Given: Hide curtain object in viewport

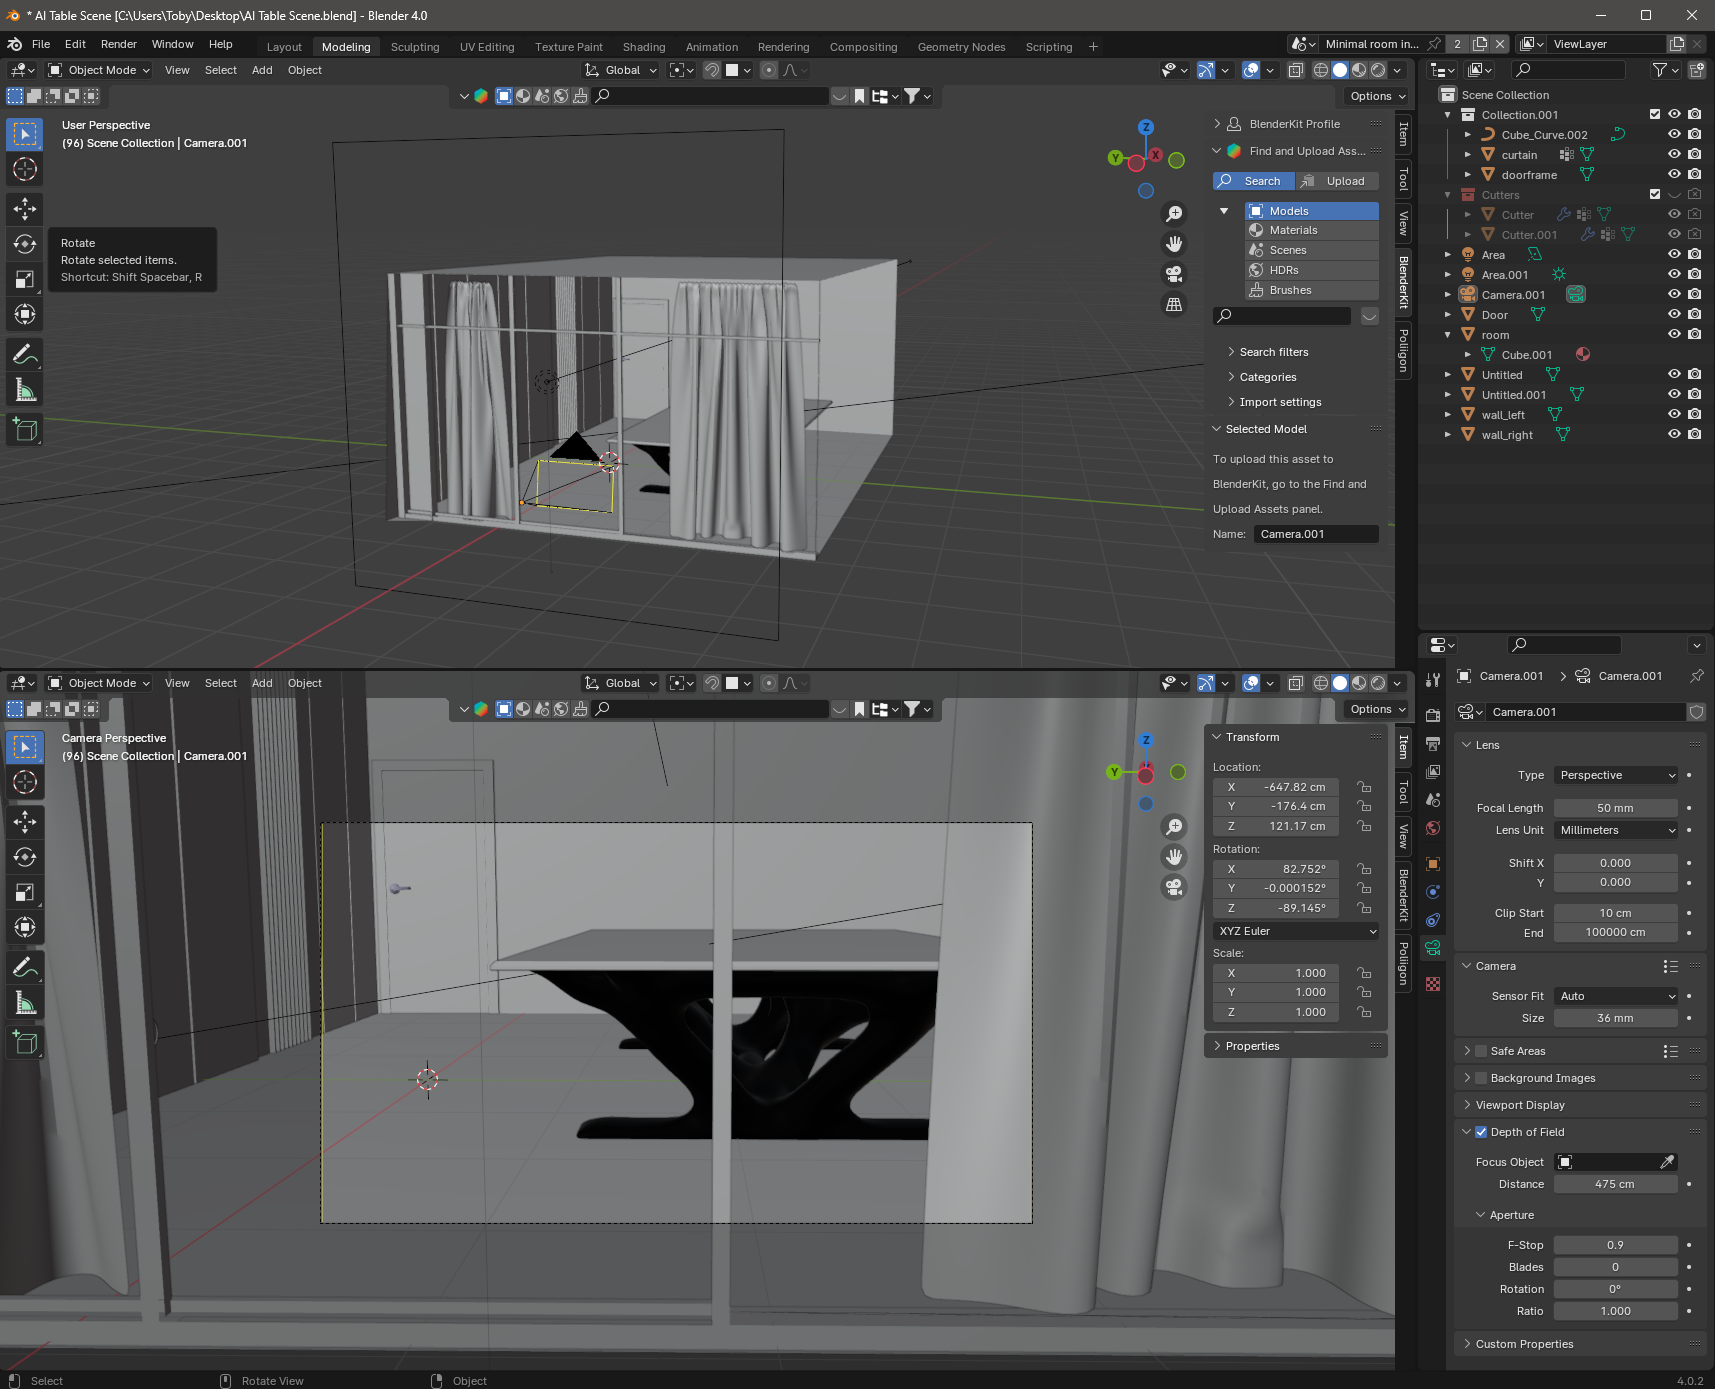Looking at the screenshot, I should [x=1674, y=154].
